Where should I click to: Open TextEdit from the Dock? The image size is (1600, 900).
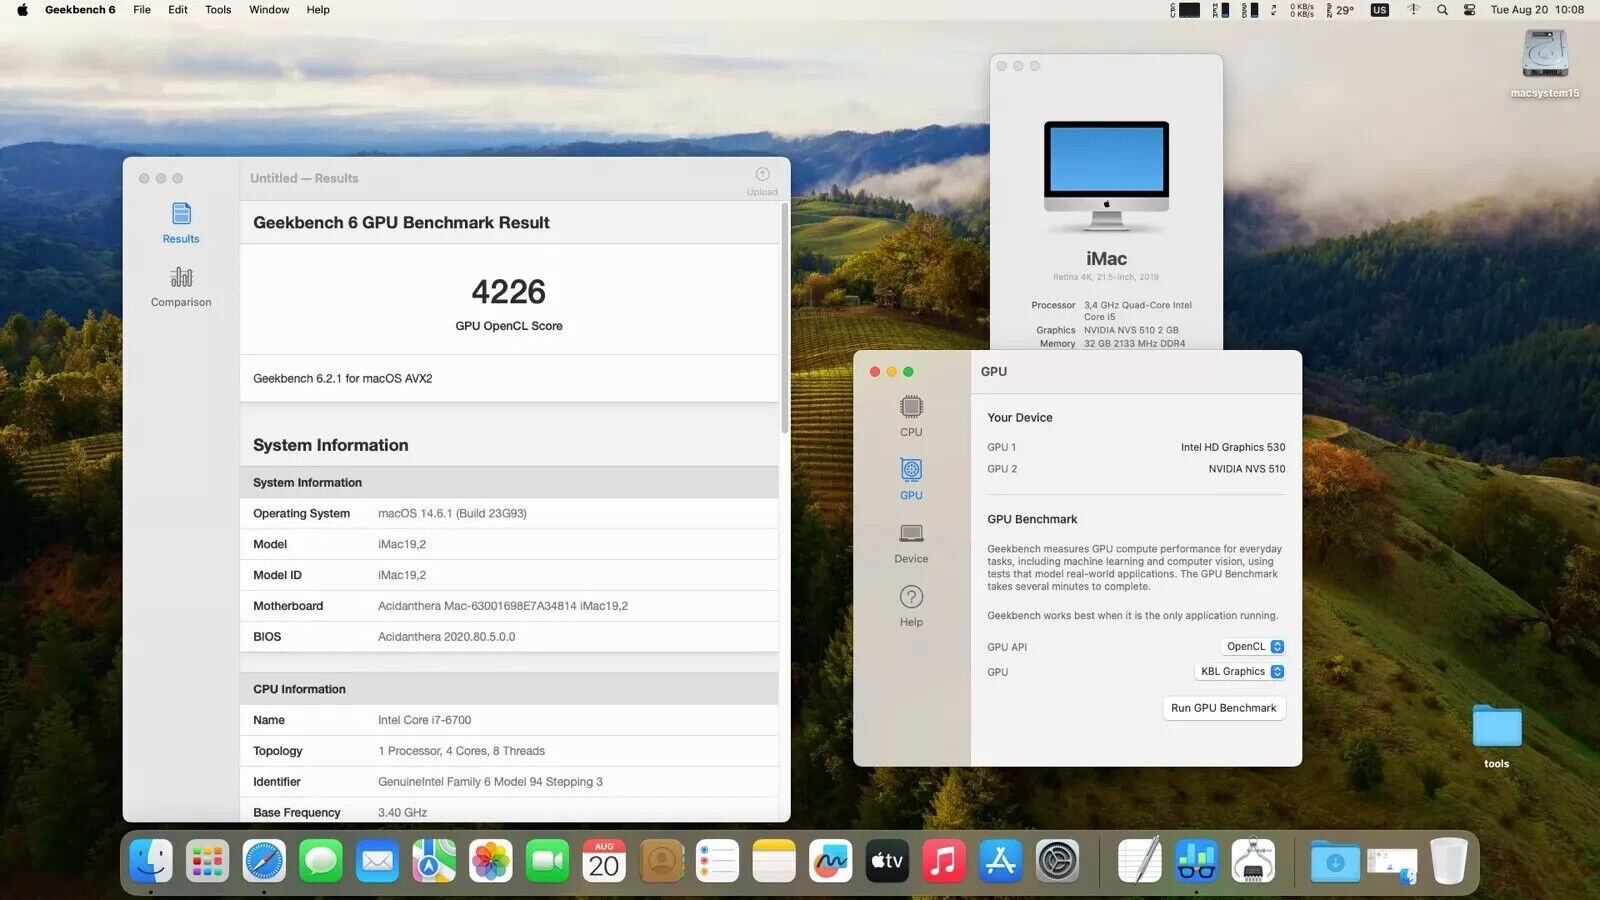[1140, 861]
